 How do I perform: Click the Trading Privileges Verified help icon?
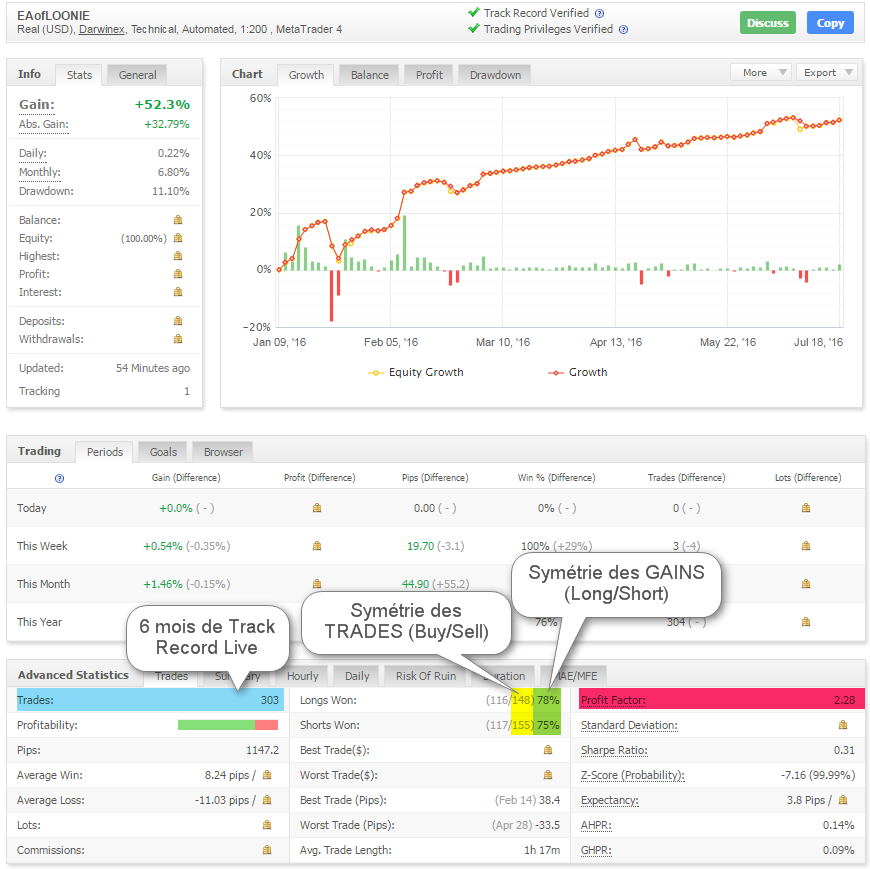[623, 29]
